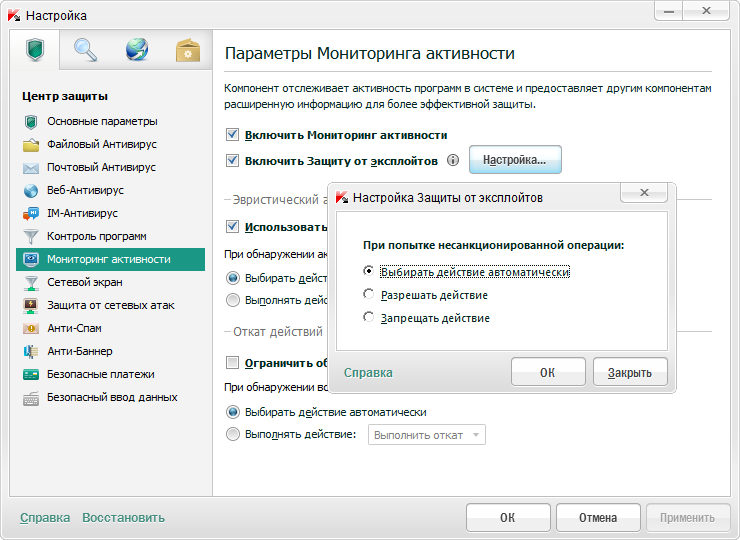
Task: Click the Анти-Баннер icon
Action: pos(31,351)
